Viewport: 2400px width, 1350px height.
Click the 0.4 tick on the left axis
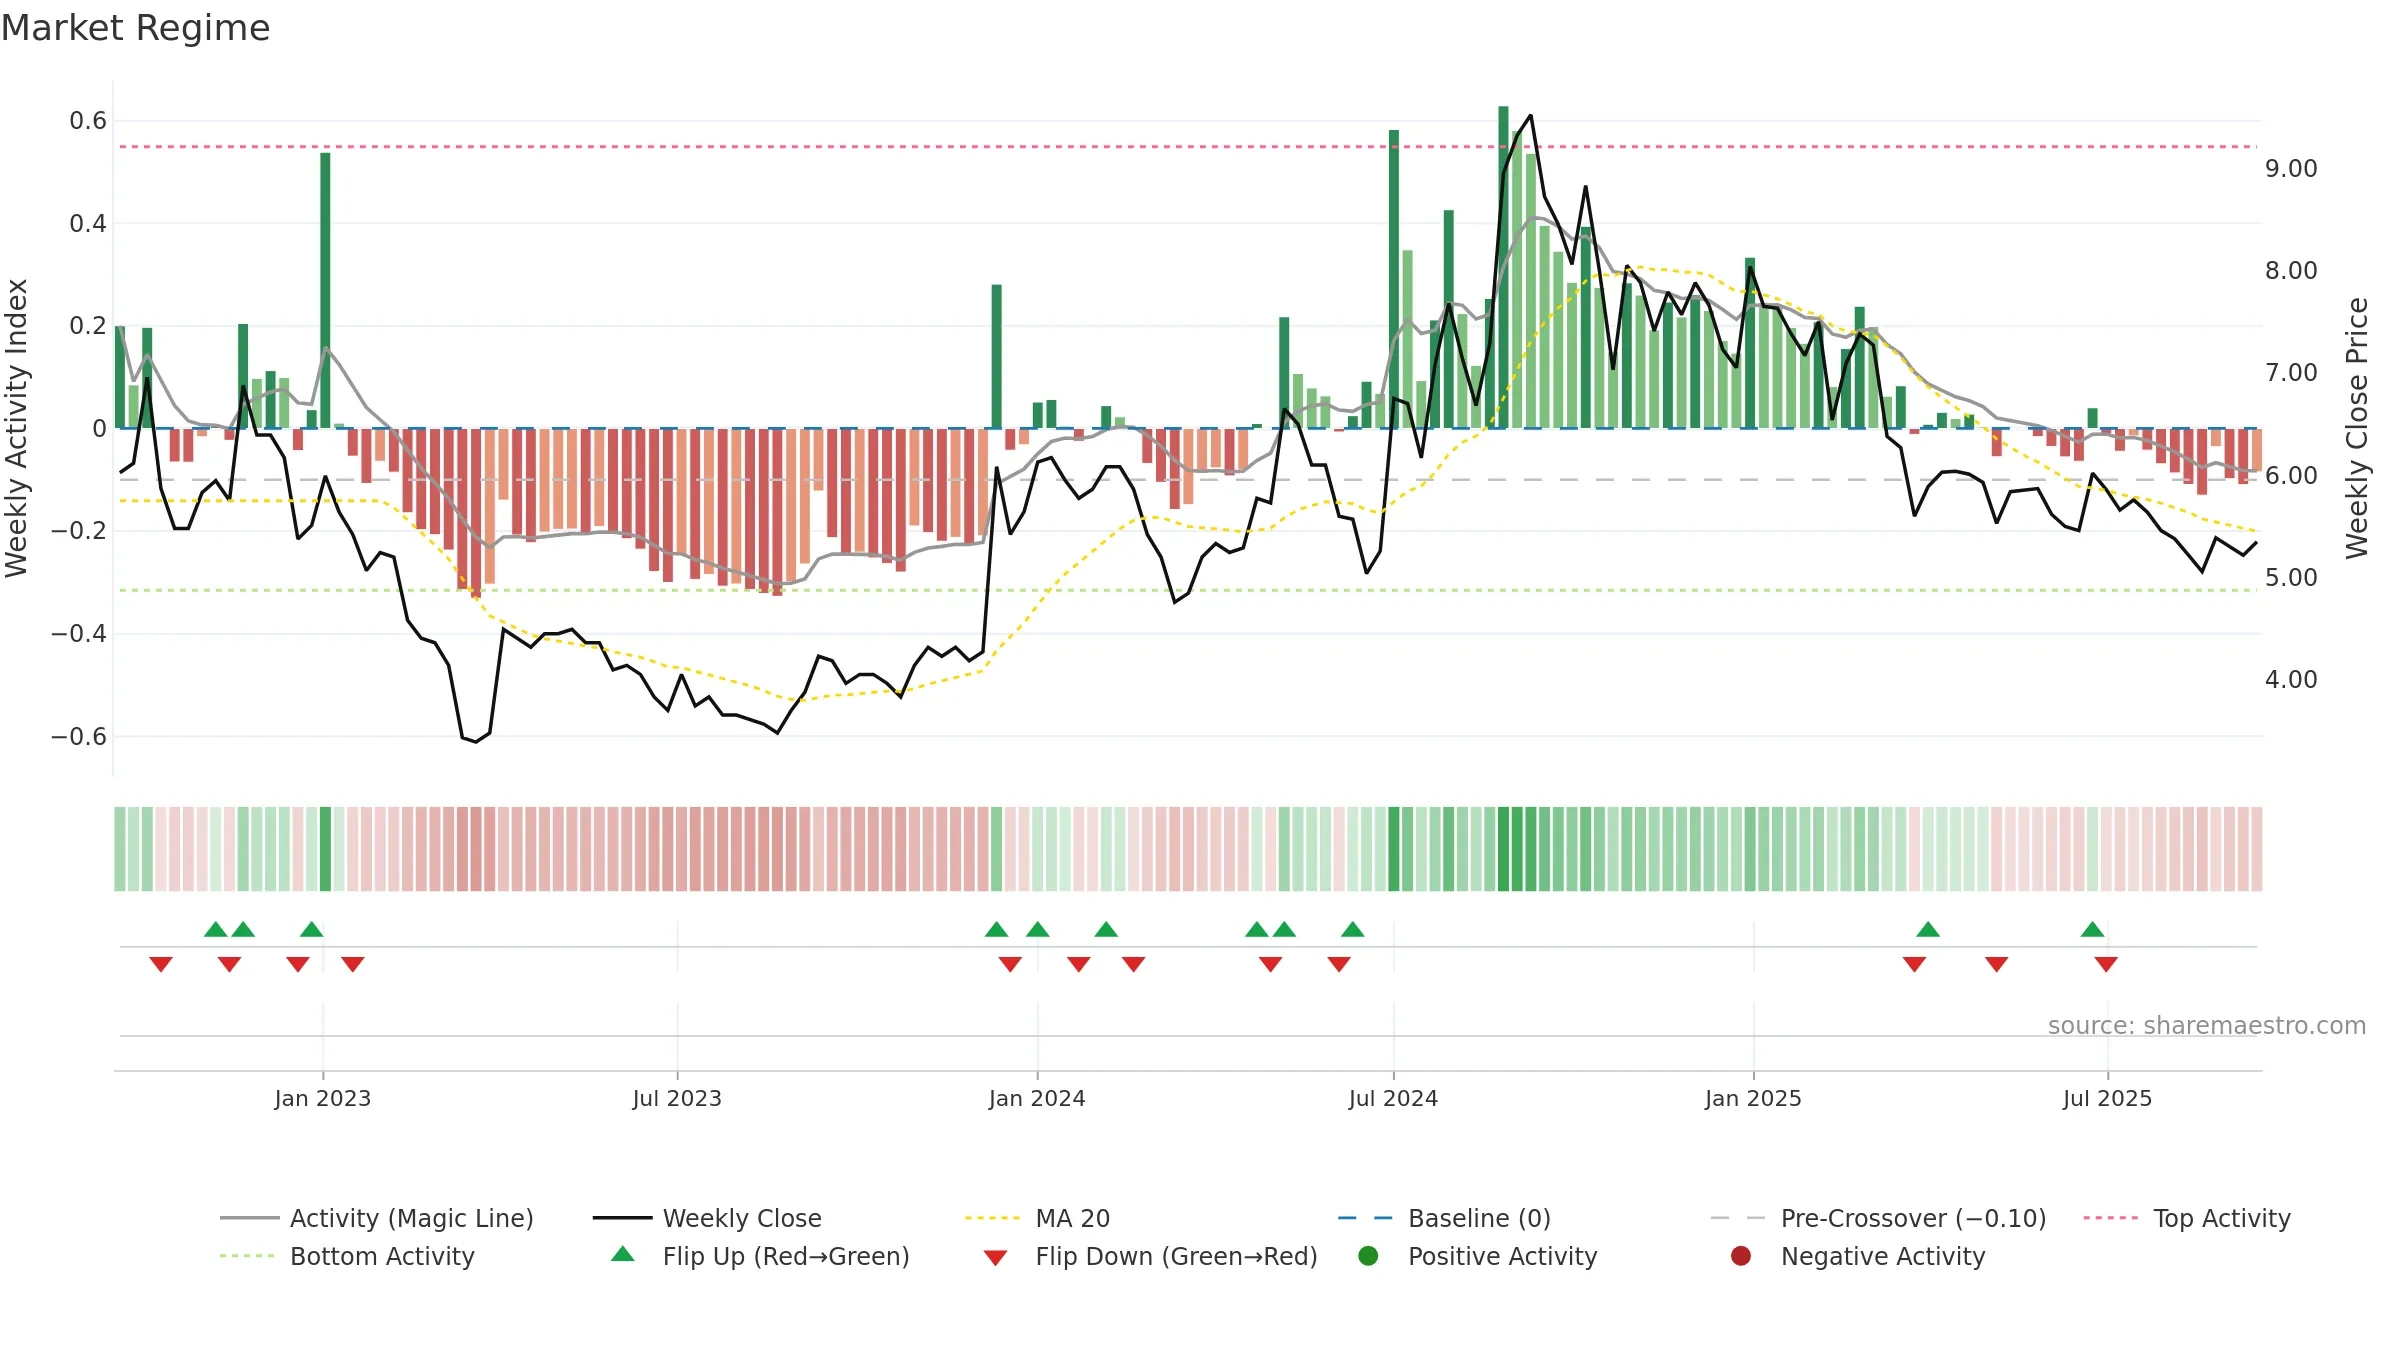[x=88, y=223]
